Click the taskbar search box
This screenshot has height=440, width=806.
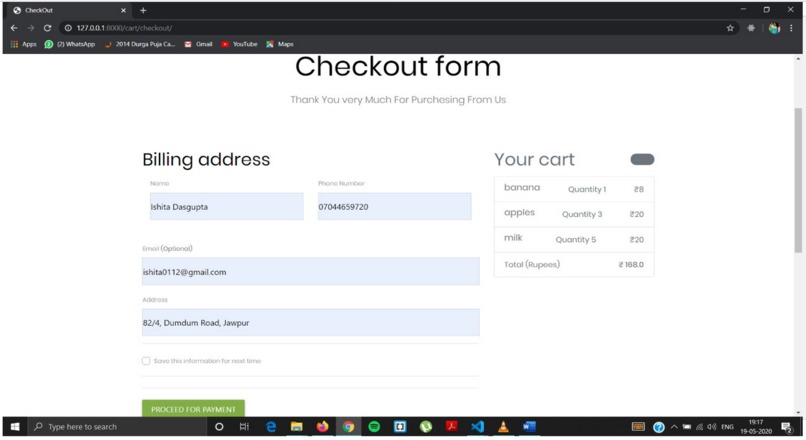point(117,427)
